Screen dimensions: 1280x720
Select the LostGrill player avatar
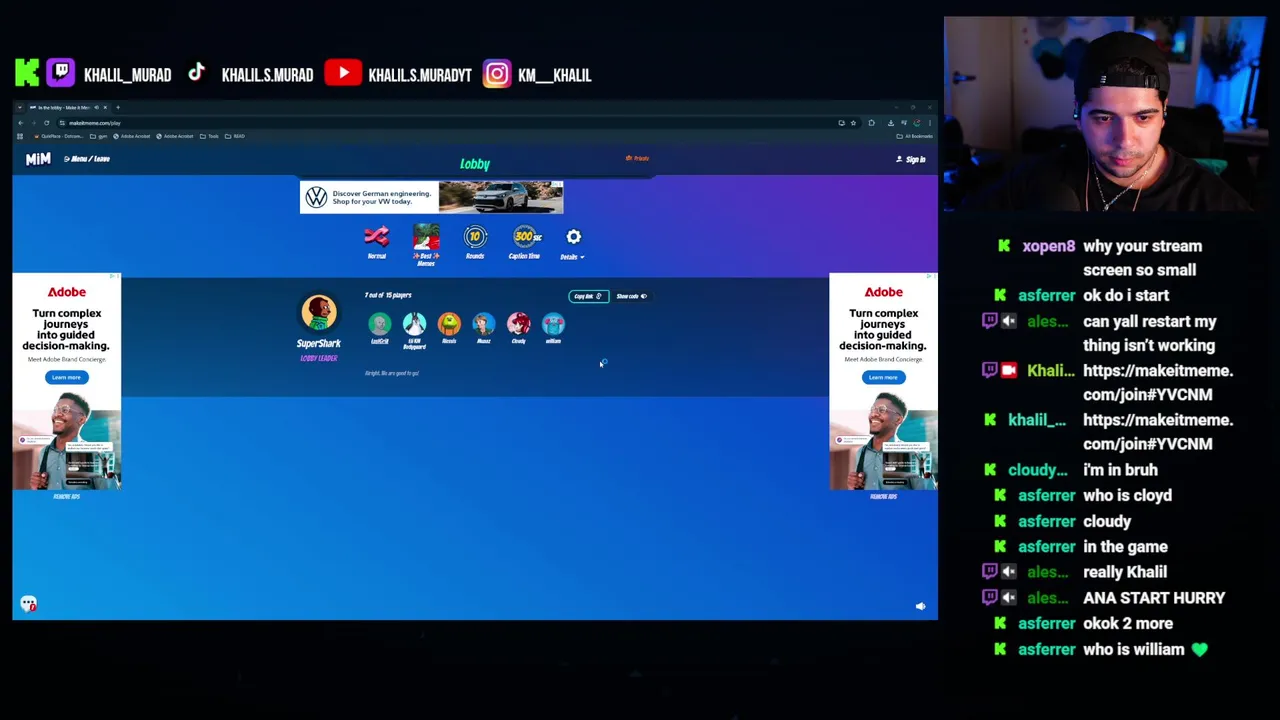(379, 324)
